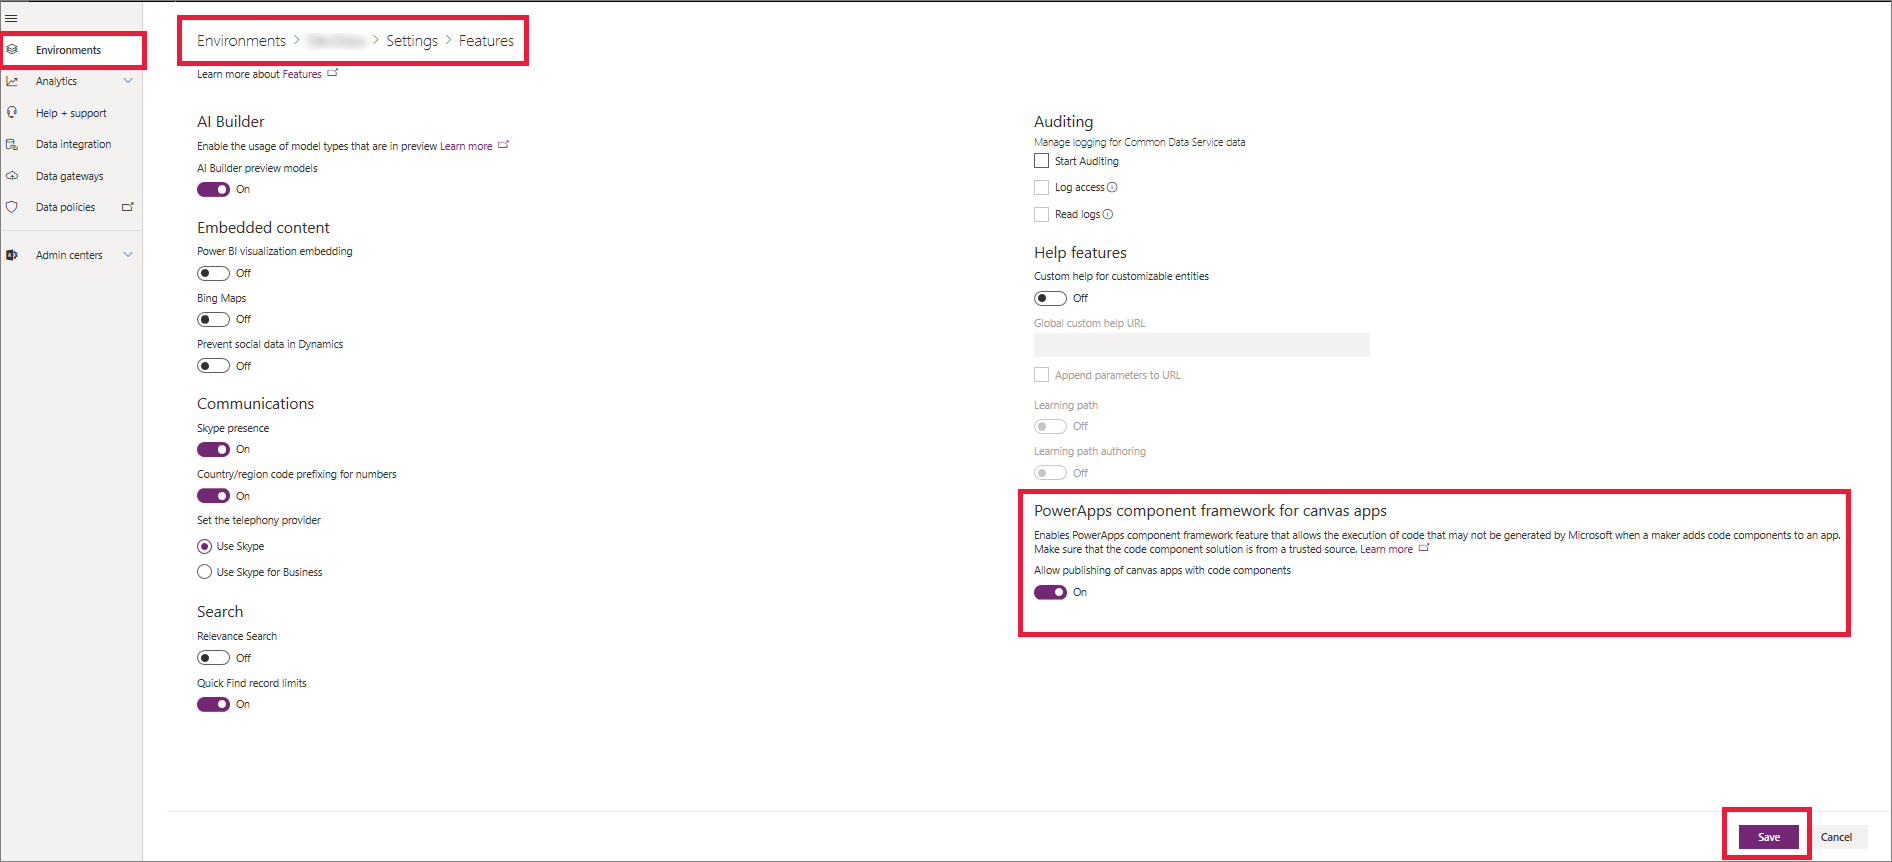Click external link icon beside Learn more about Features
The width and height of the screenshot is (1892, 862).
333,73
